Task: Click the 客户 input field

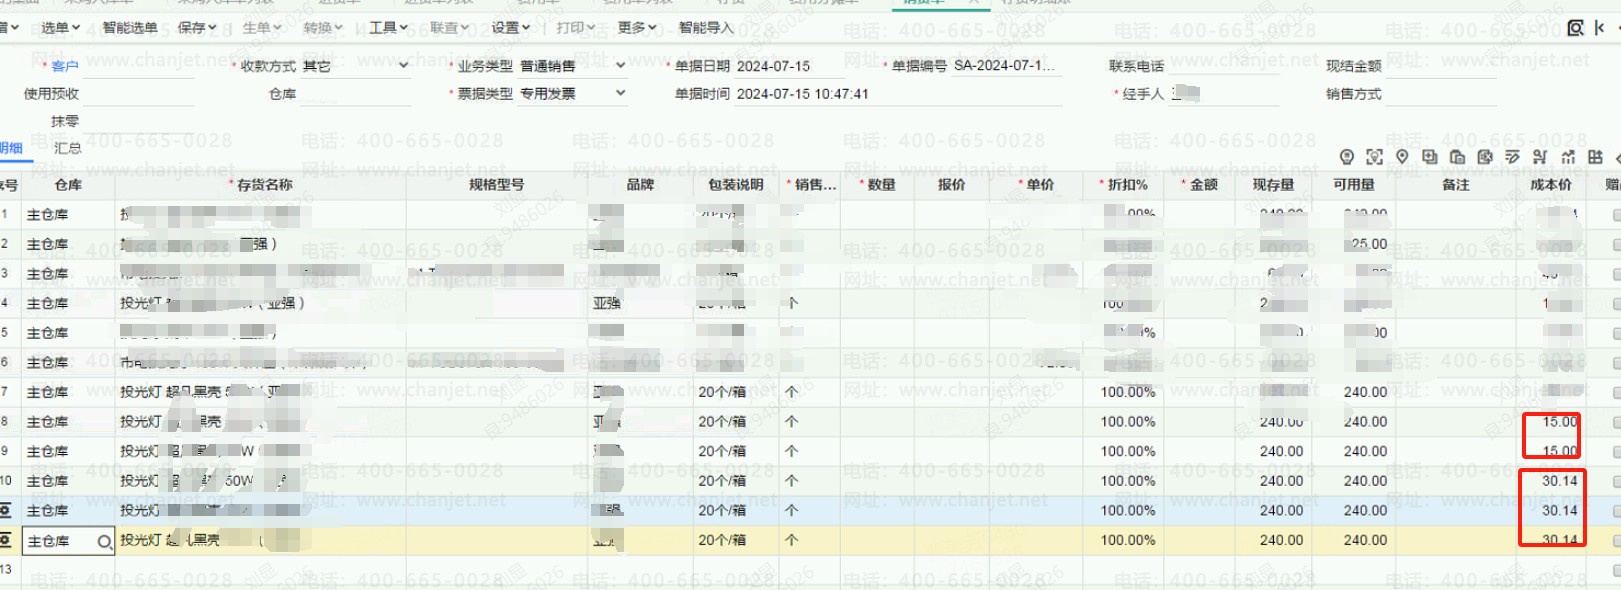Action: (139, 66)
